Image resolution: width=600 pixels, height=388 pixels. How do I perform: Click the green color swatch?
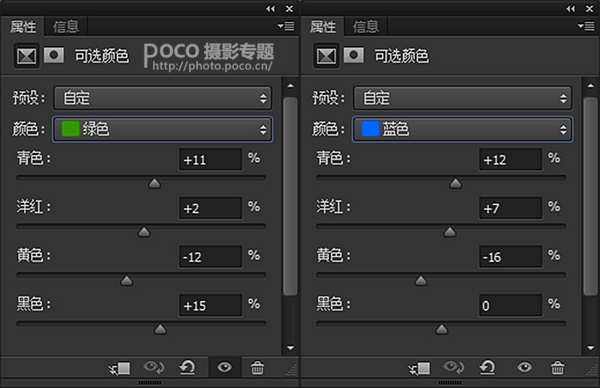coord(70,129)
